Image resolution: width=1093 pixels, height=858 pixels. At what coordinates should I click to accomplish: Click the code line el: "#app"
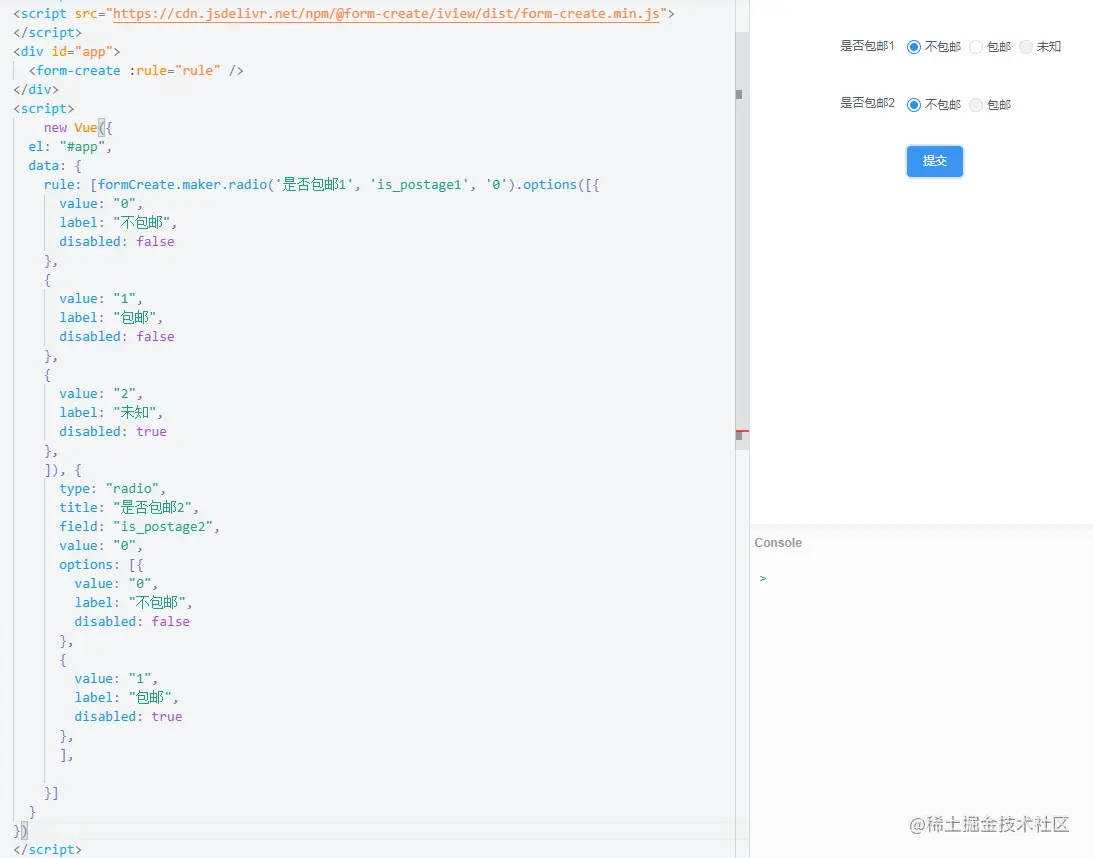click(70, 146)
